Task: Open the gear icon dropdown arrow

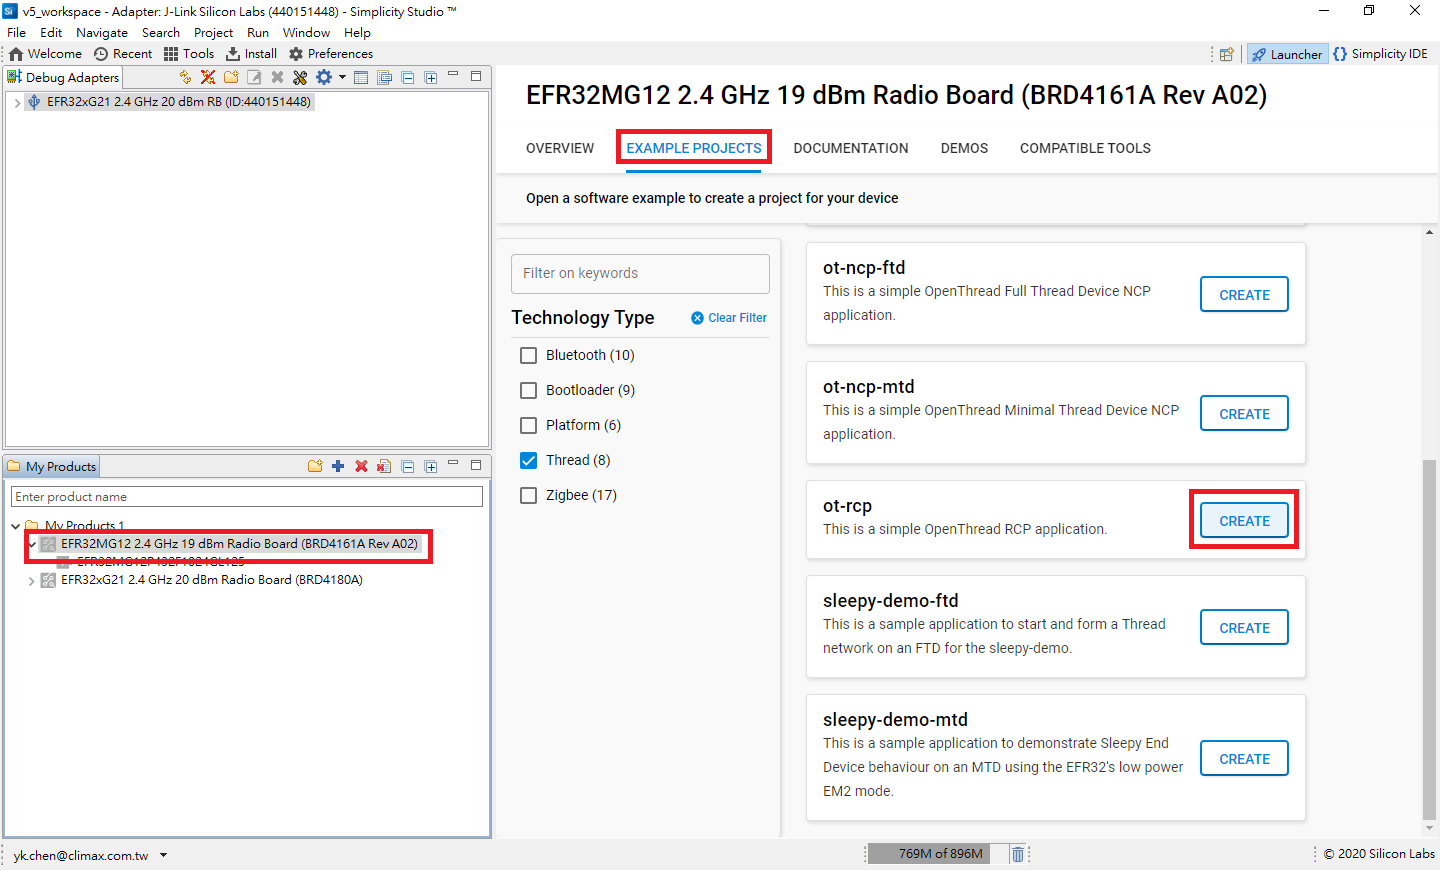Action: tap(341, 77)
